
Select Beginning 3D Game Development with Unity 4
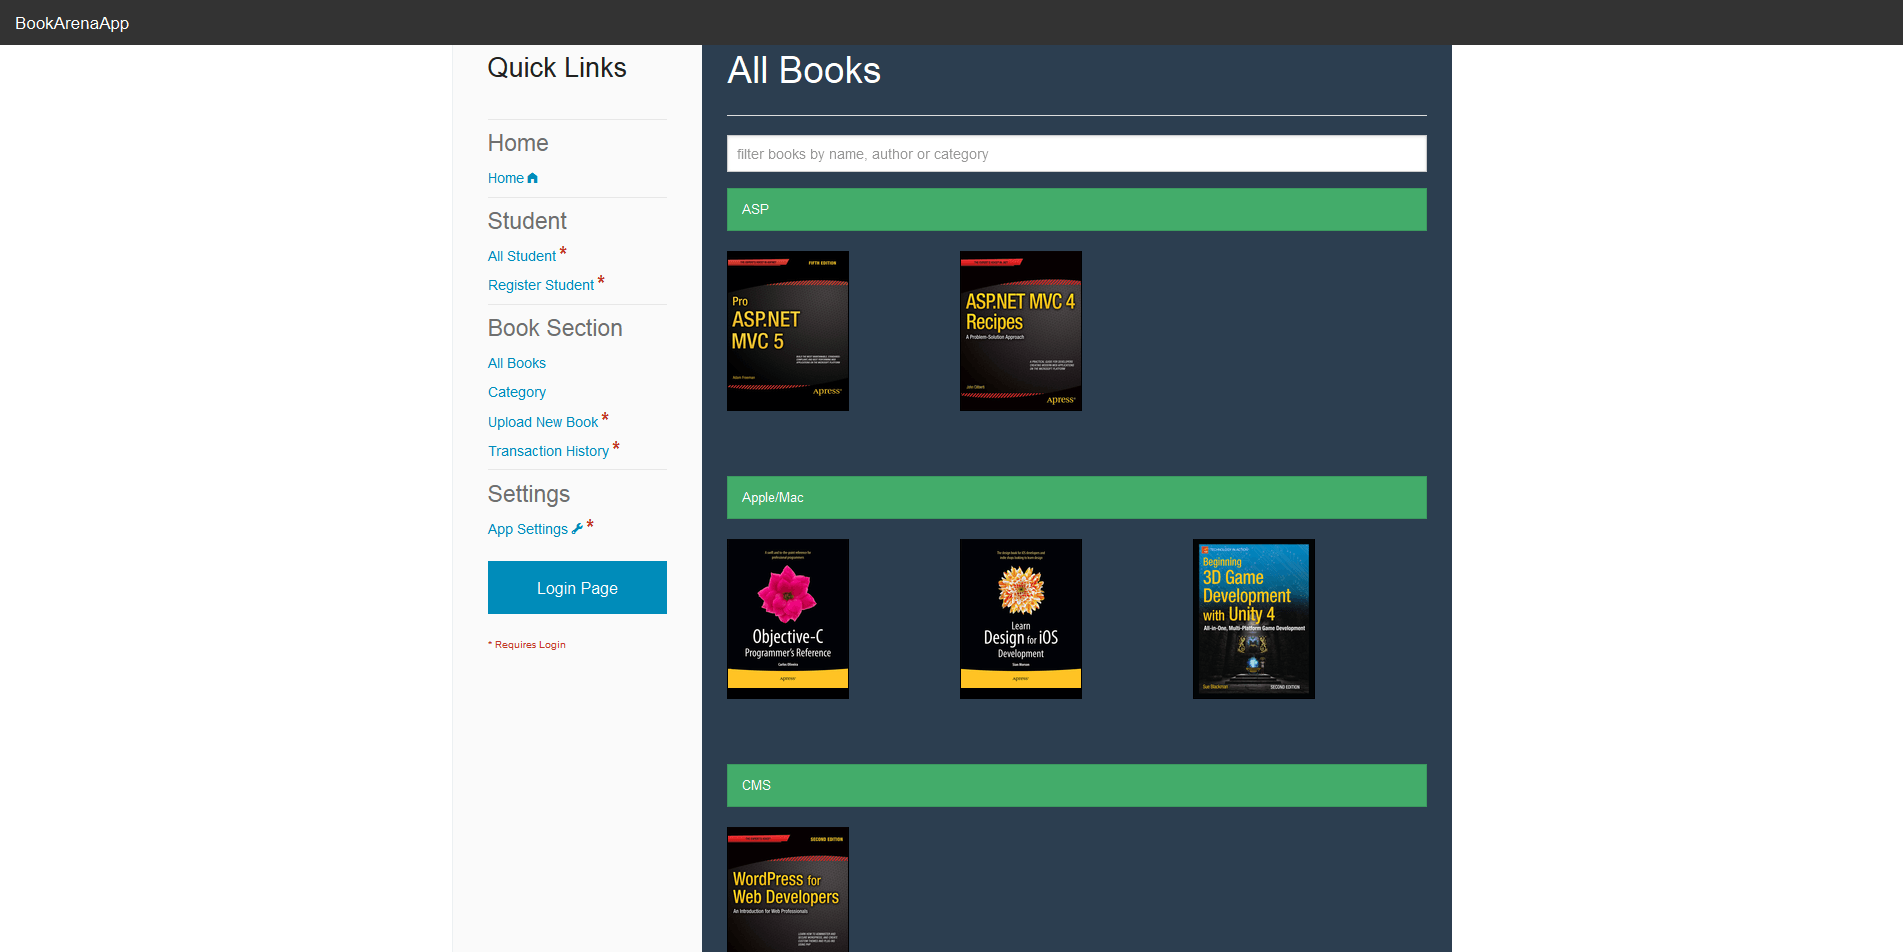(1253, 619)
